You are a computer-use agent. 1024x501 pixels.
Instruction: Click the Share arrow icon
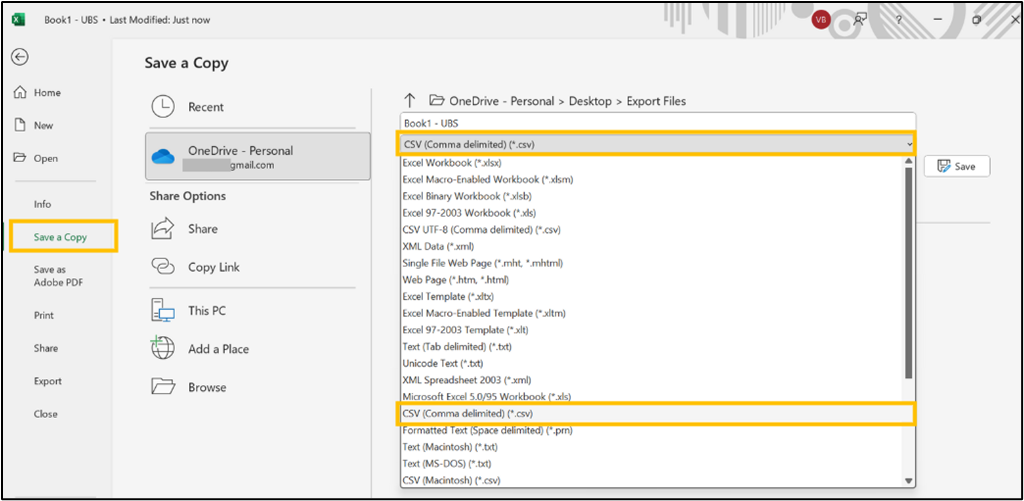[x=163, y=229]
